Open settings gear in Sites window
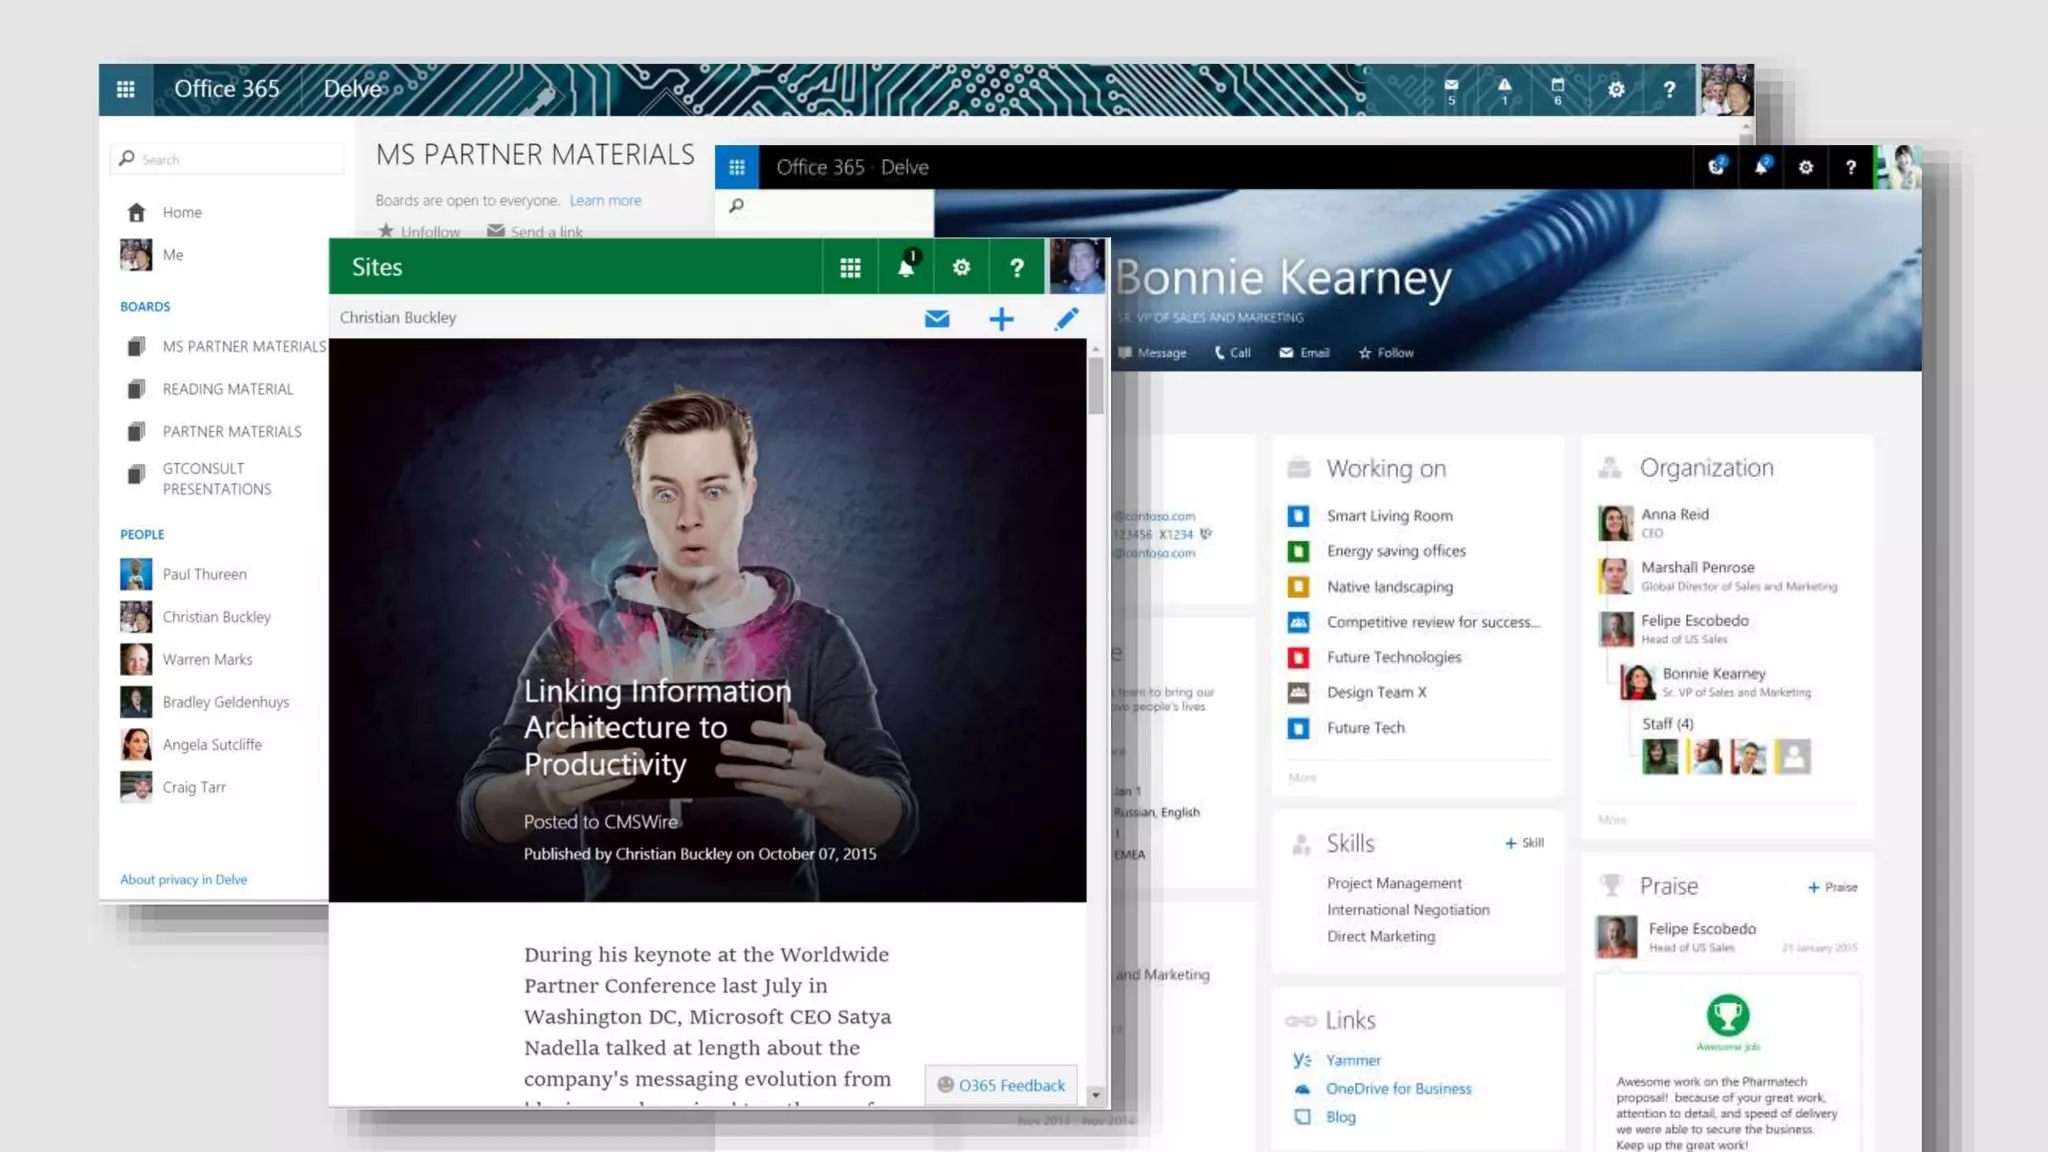This screenshot has height=1152, width=2048. point(961,267)
